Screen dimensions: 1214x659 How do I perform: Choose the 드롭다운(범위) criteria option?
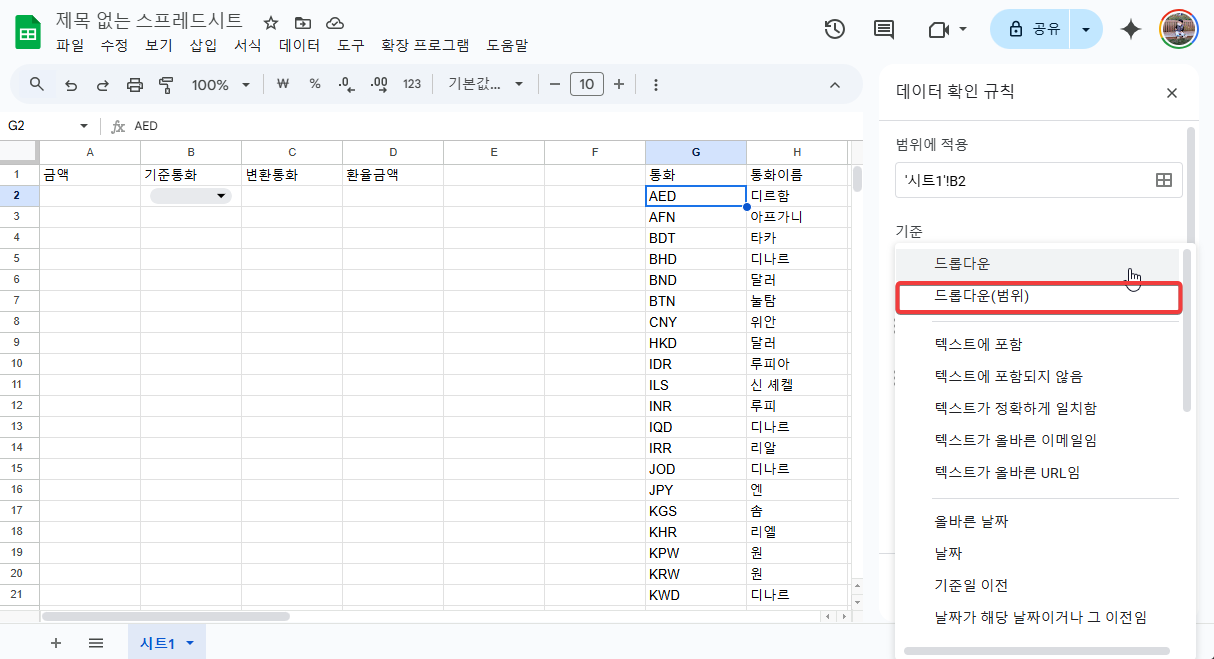[x=1038, y=296]
